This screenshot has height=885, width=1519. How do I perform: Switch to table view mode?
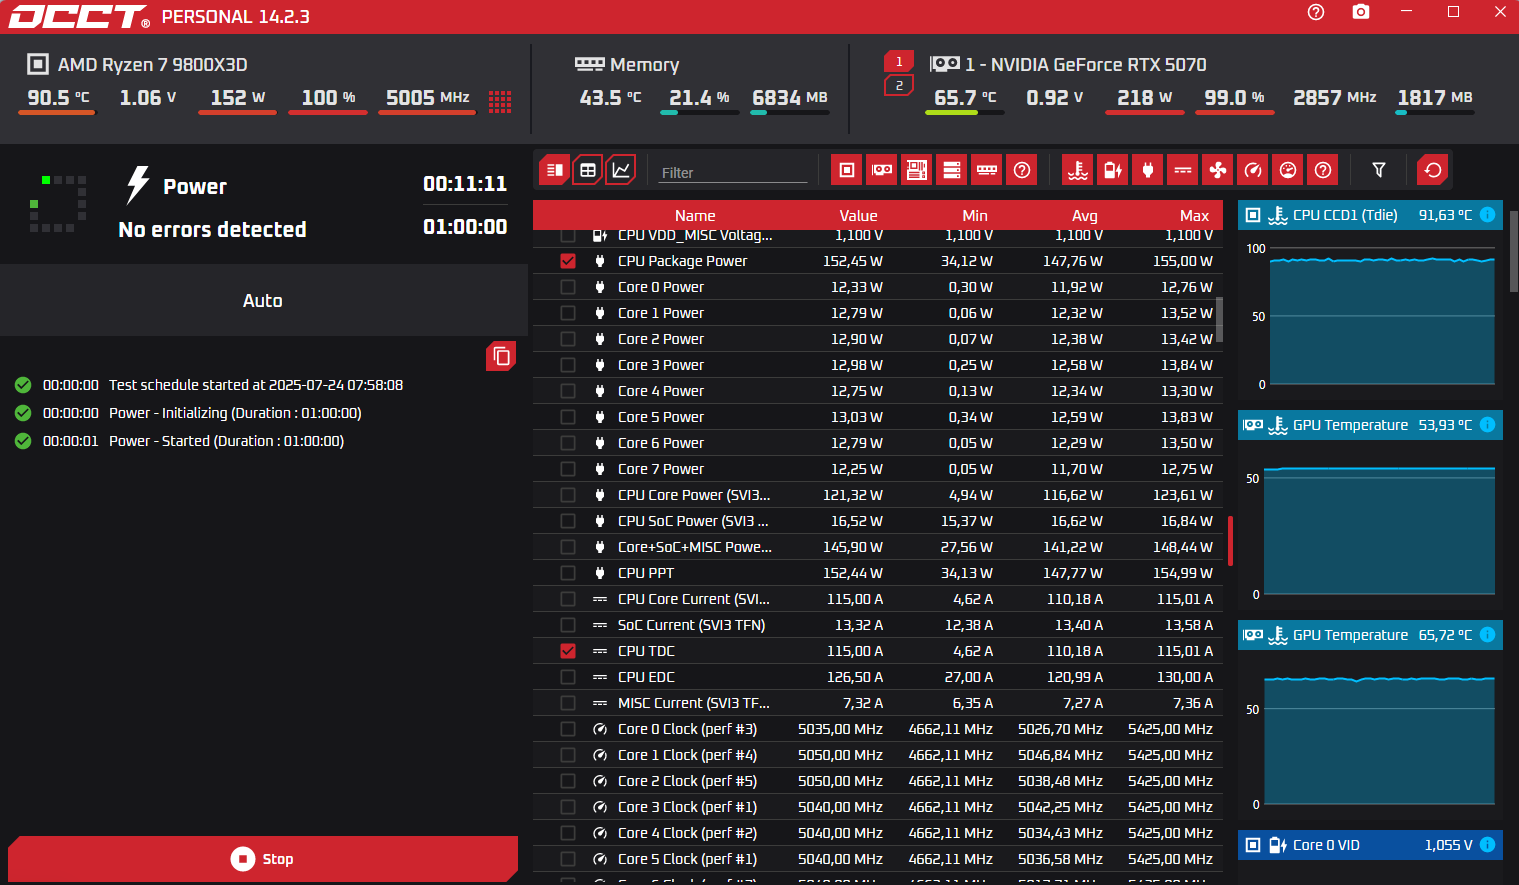point(588,170)
